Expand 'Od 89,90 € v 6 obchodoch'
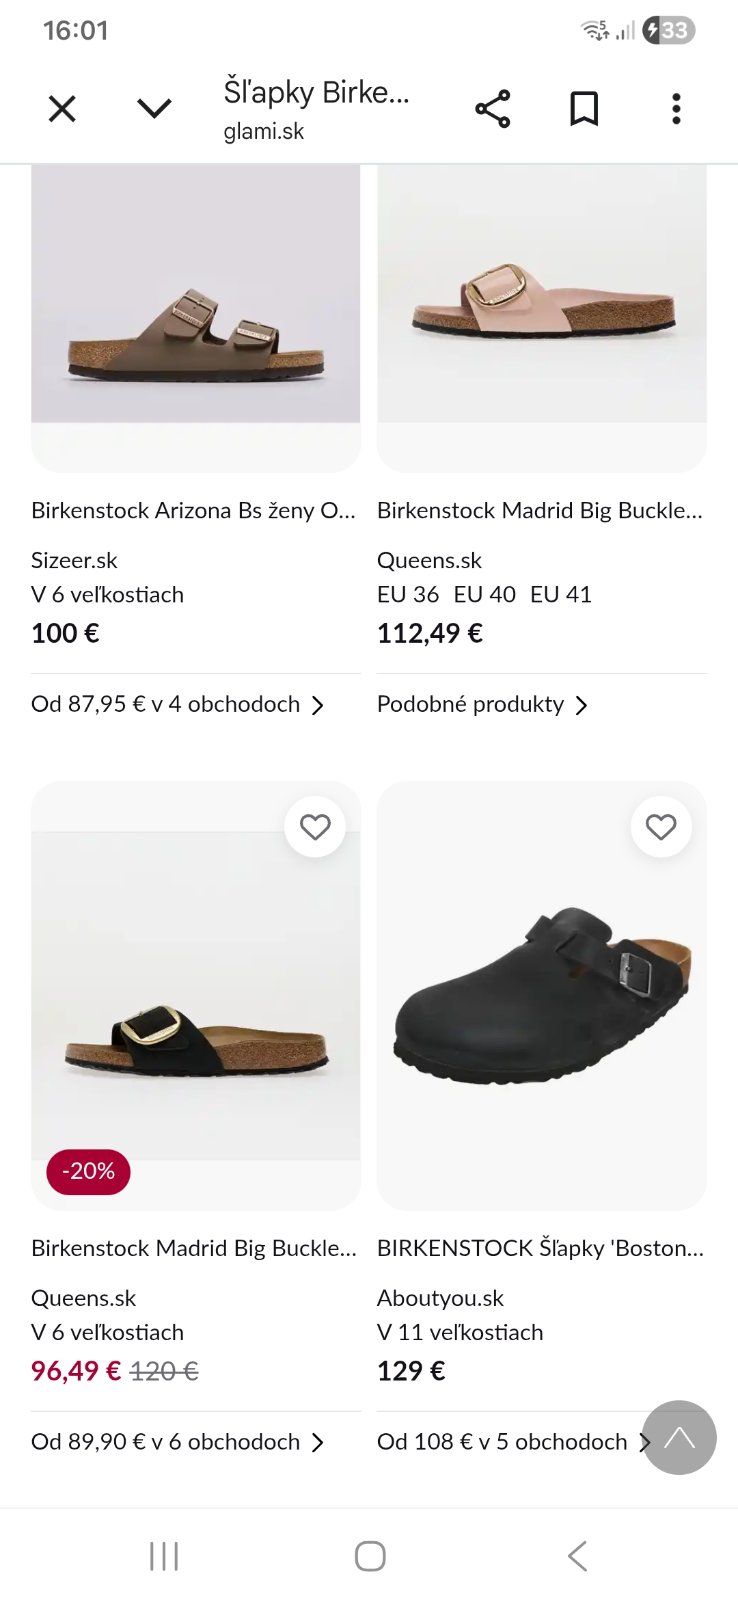The image size is (738, 1600). coord(177,1442)
